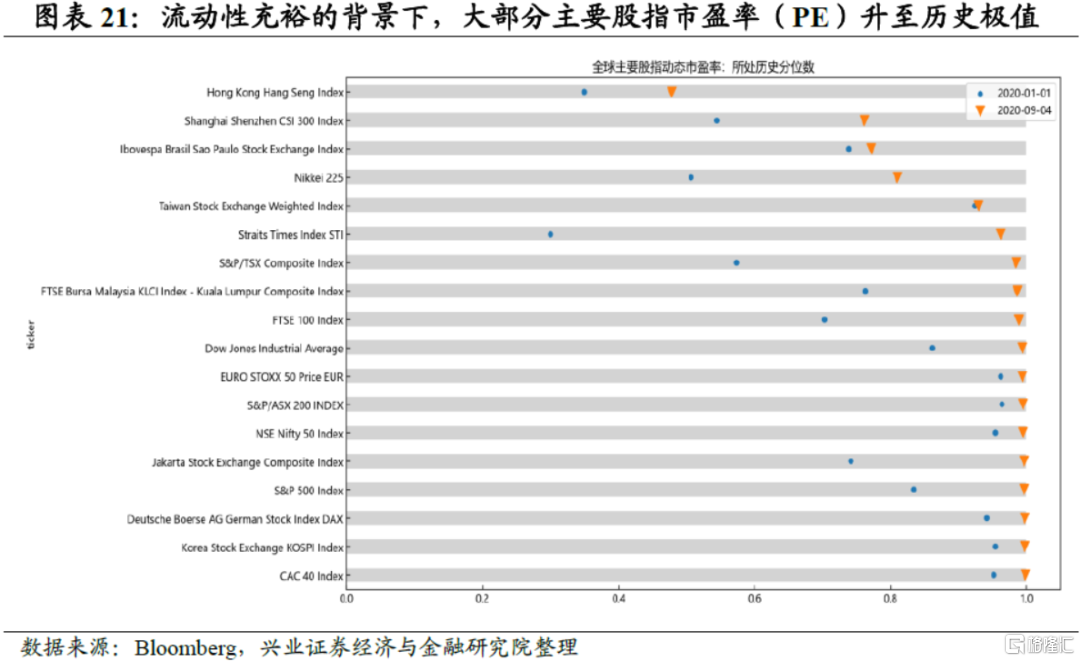Click the blue dot on the FTSE 100 row
Viewport: 1080px width, 661px height.
pos(824,320)
